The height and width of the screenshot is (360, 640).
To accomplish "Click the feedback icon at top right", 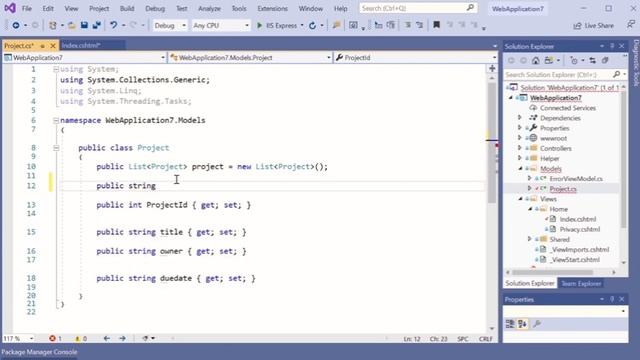I will click(x=631, y=25).
